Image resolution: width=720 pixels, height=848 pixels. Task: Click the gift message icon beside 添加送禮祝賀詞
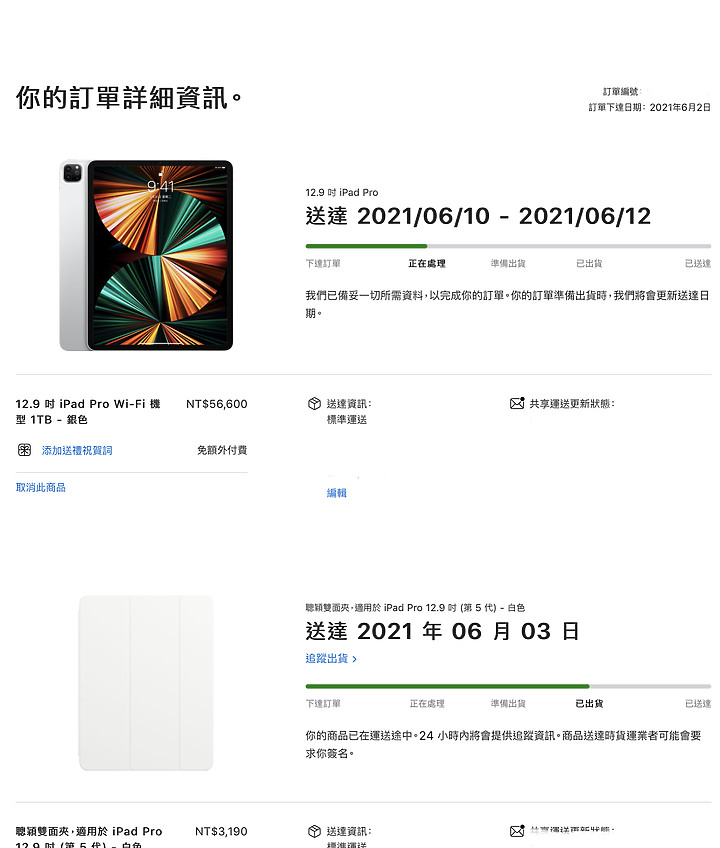pyautogui.click(x=24, y=450)
